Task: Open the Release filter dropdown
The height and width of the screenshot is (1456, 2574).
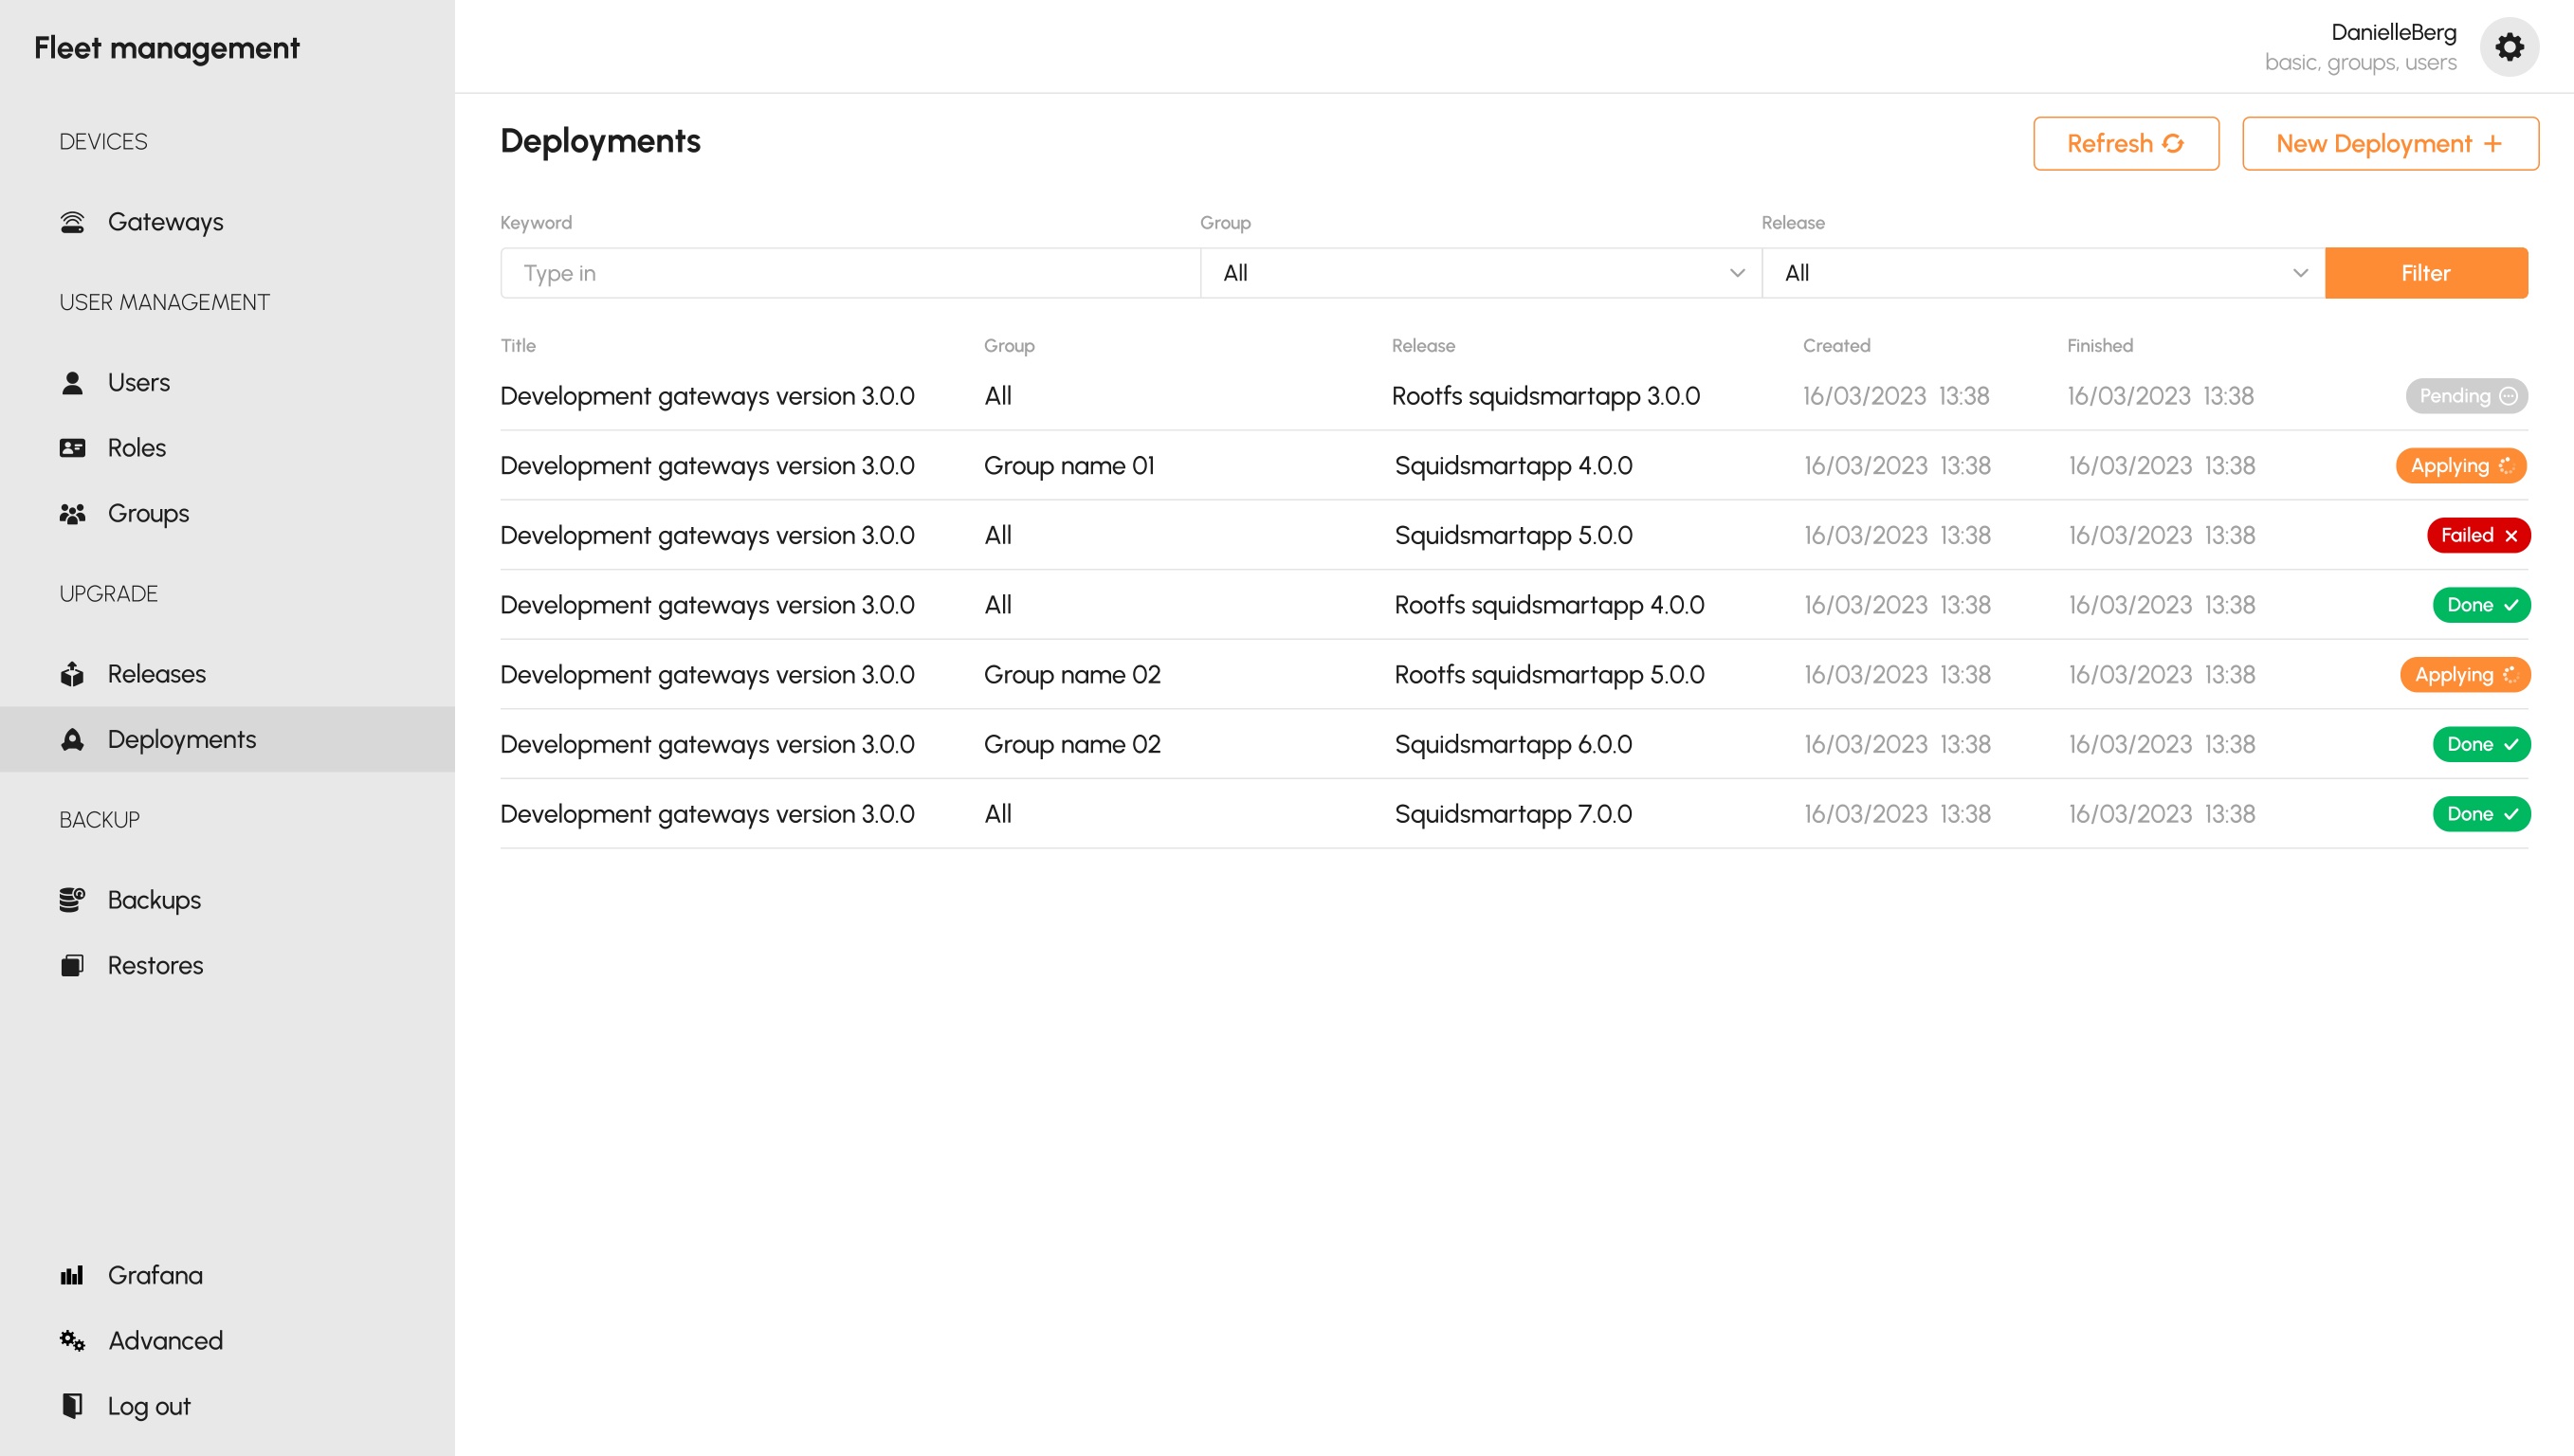Action: 2043,273
